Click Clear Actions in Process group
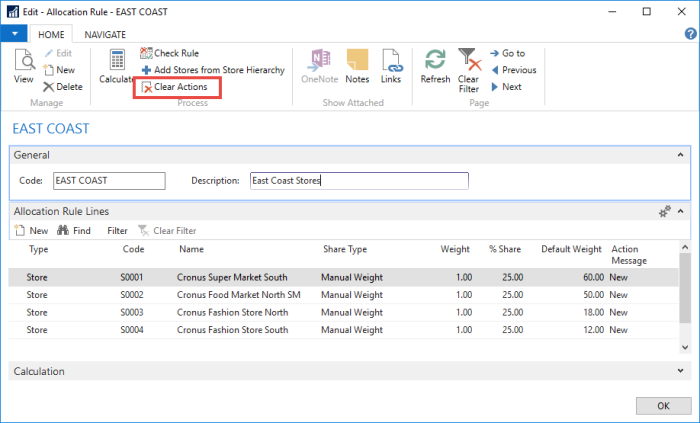 tap(175, 88)
